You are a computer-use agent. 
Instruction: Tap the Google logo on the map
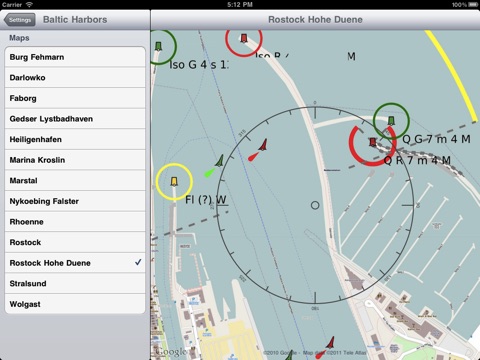point(172,351)
